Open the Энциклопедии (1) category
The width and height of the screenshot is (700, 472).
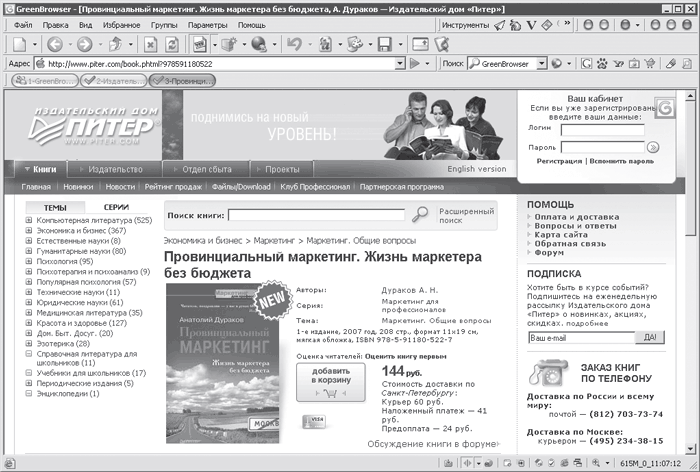point(68,393)
